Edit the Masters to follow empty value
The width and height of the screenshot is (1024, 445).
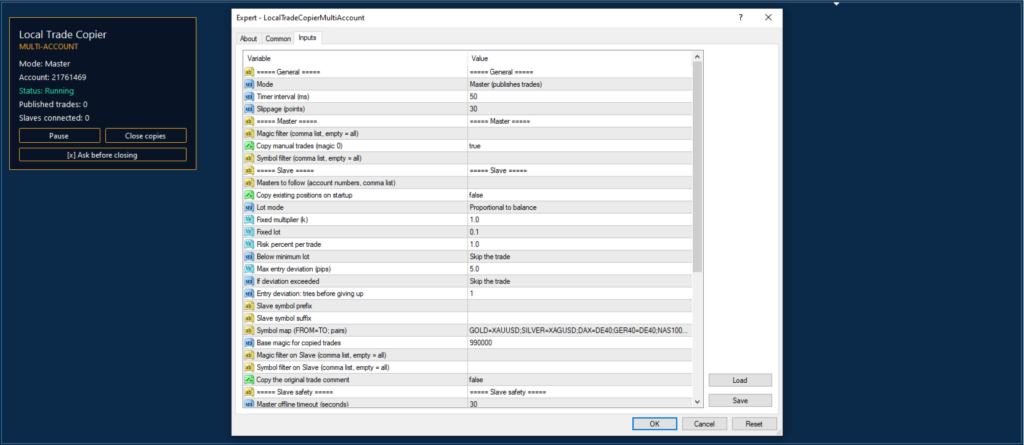click(x=579, y=183)
